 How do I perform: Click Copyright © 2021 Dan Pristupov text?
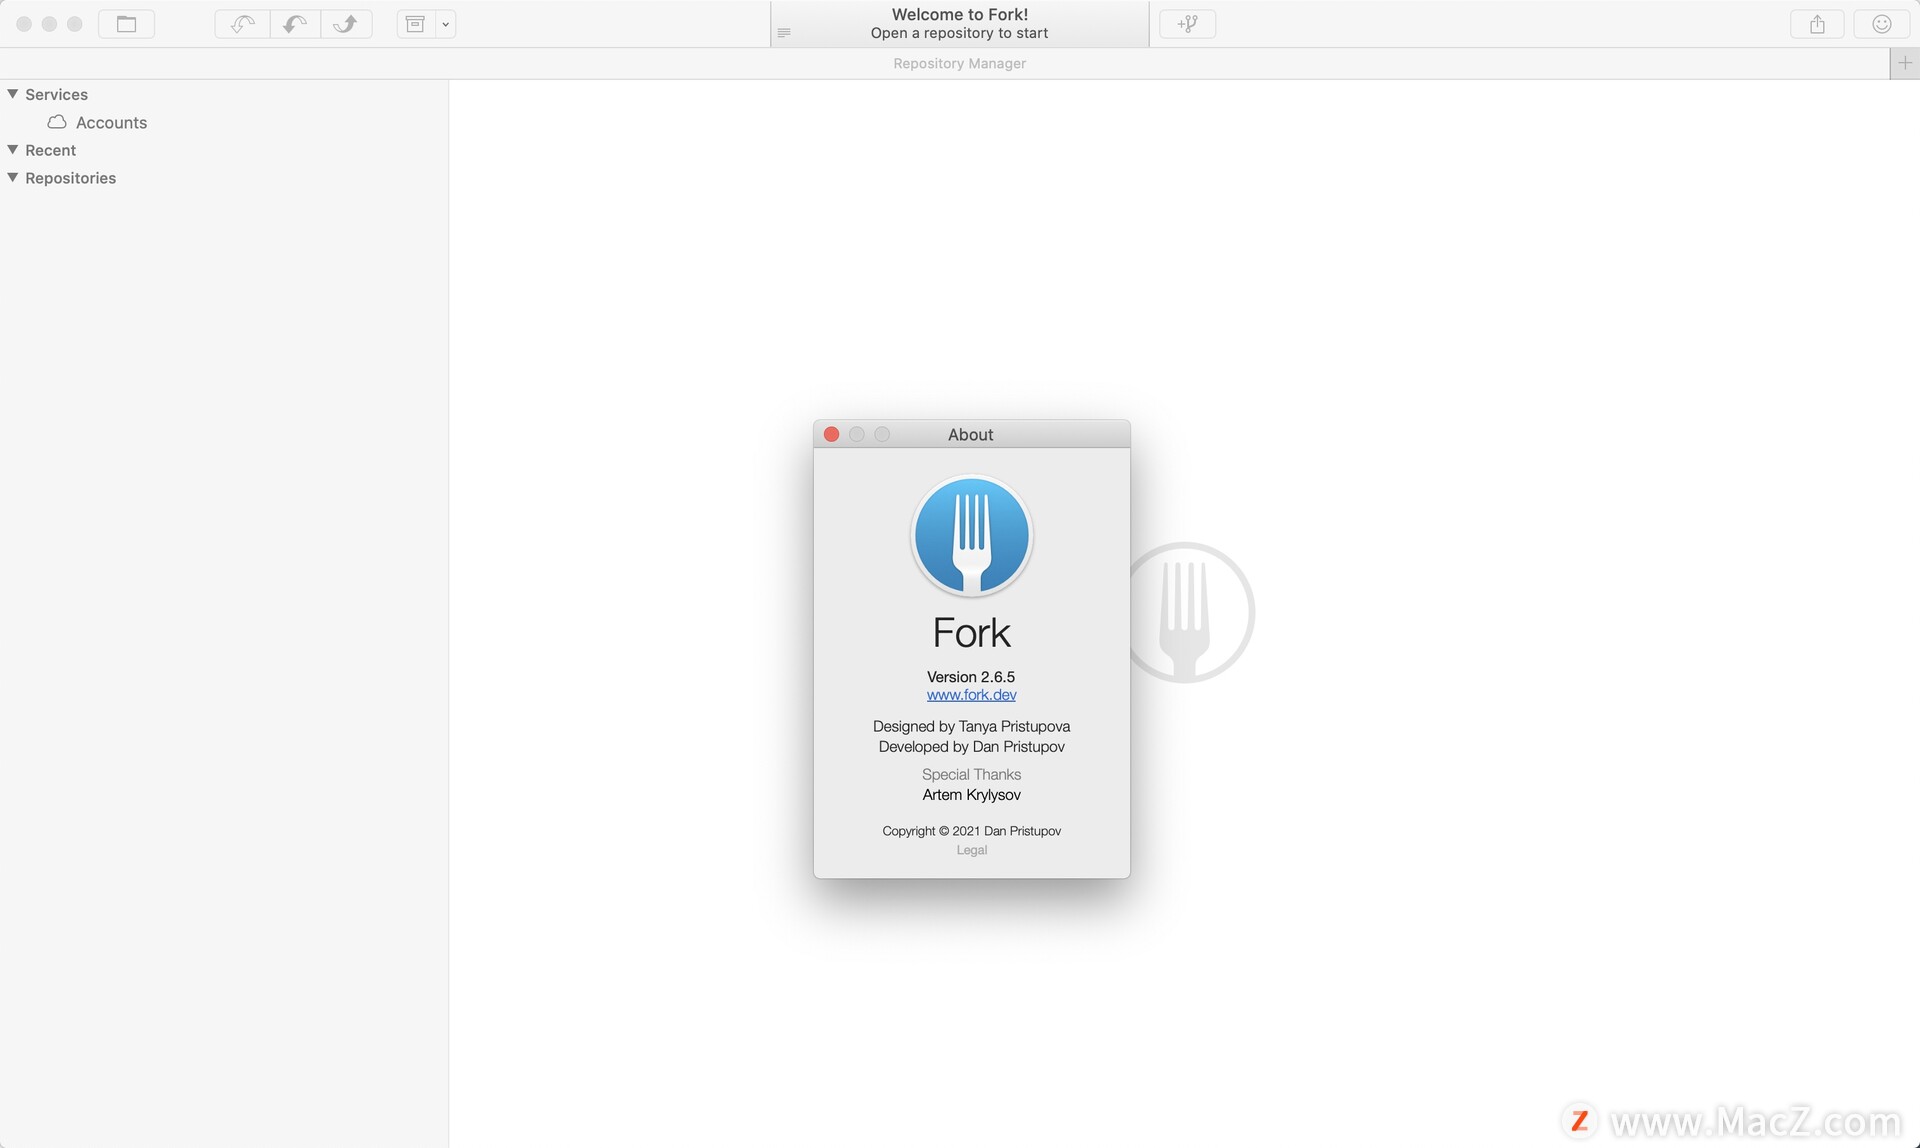point(971,831)
